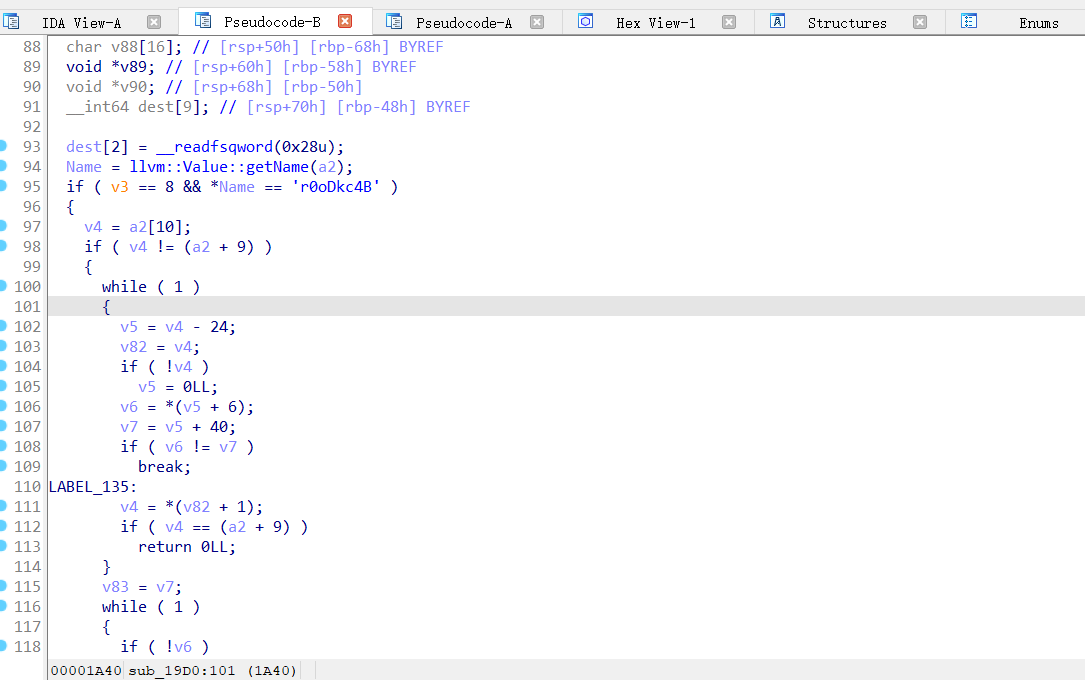Select variable v3 on line 95
1085x680 pixels.
click(x=120, y=187)
